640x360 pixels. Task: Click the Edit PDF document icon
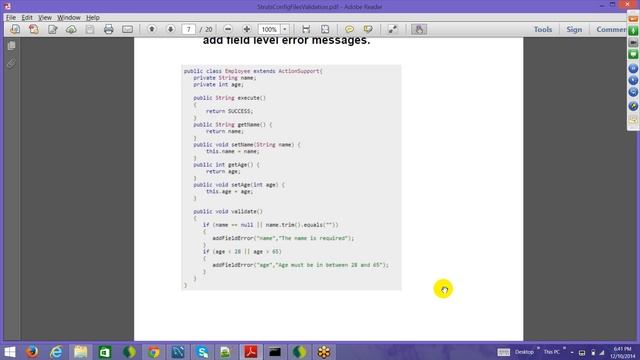click(x=53, y=29)
